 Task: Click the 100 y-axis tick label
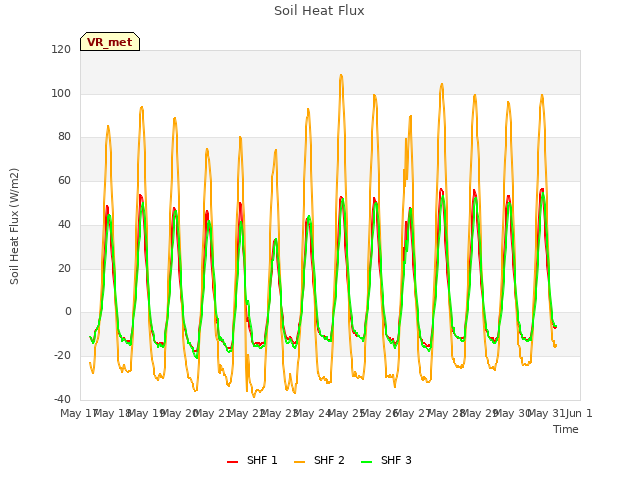(x=61, y=93)
